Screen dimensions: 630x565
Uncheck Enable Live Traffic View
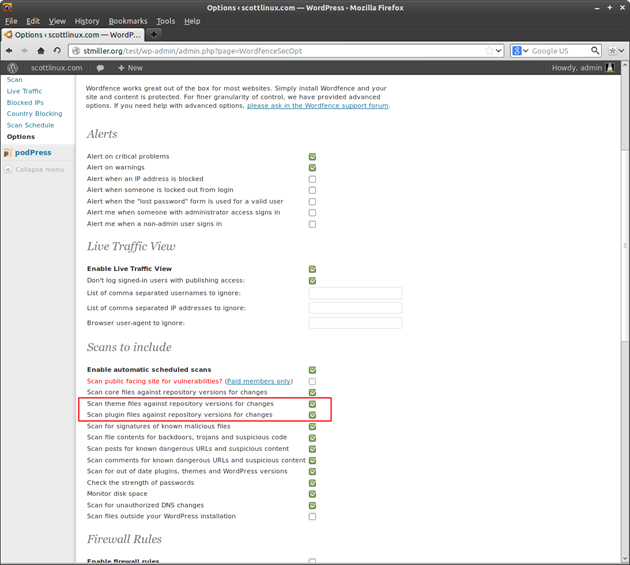coord(312,269)
